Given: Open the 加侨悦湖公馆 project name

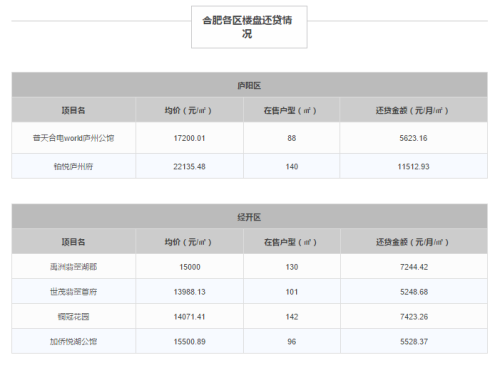Looking at the screenshot, I should [74, 341].
